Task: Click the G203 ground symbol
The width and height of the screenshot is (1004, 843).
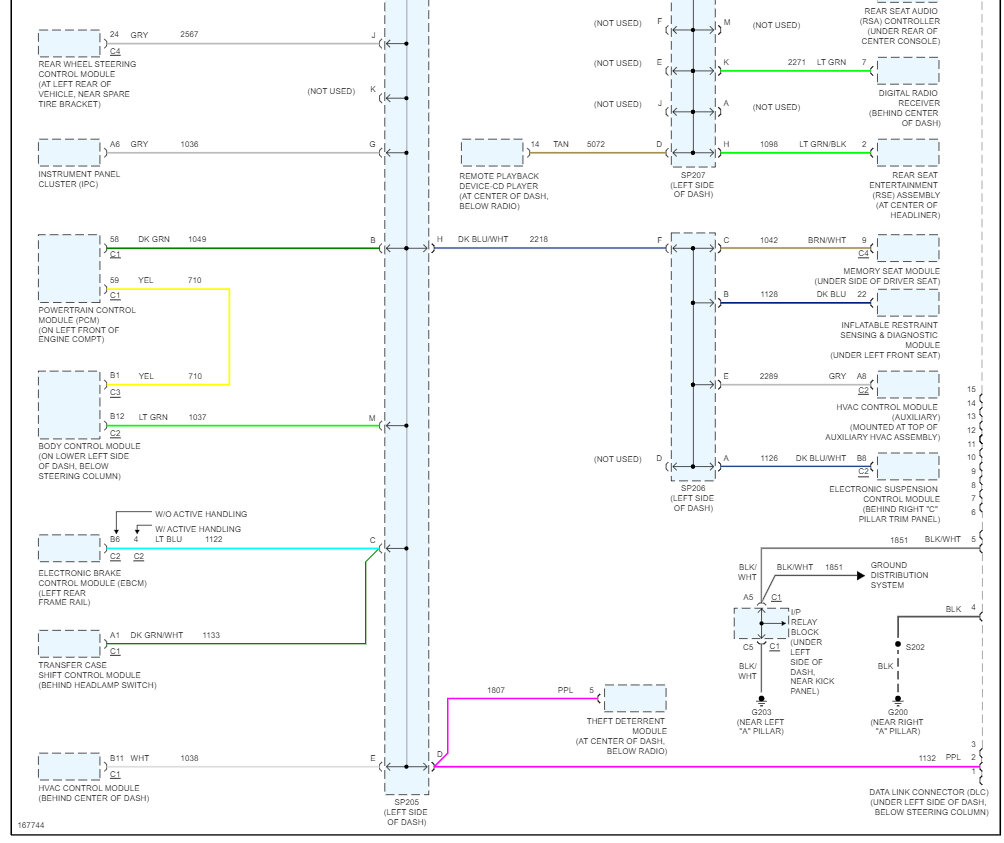Action: pos(761,700)
